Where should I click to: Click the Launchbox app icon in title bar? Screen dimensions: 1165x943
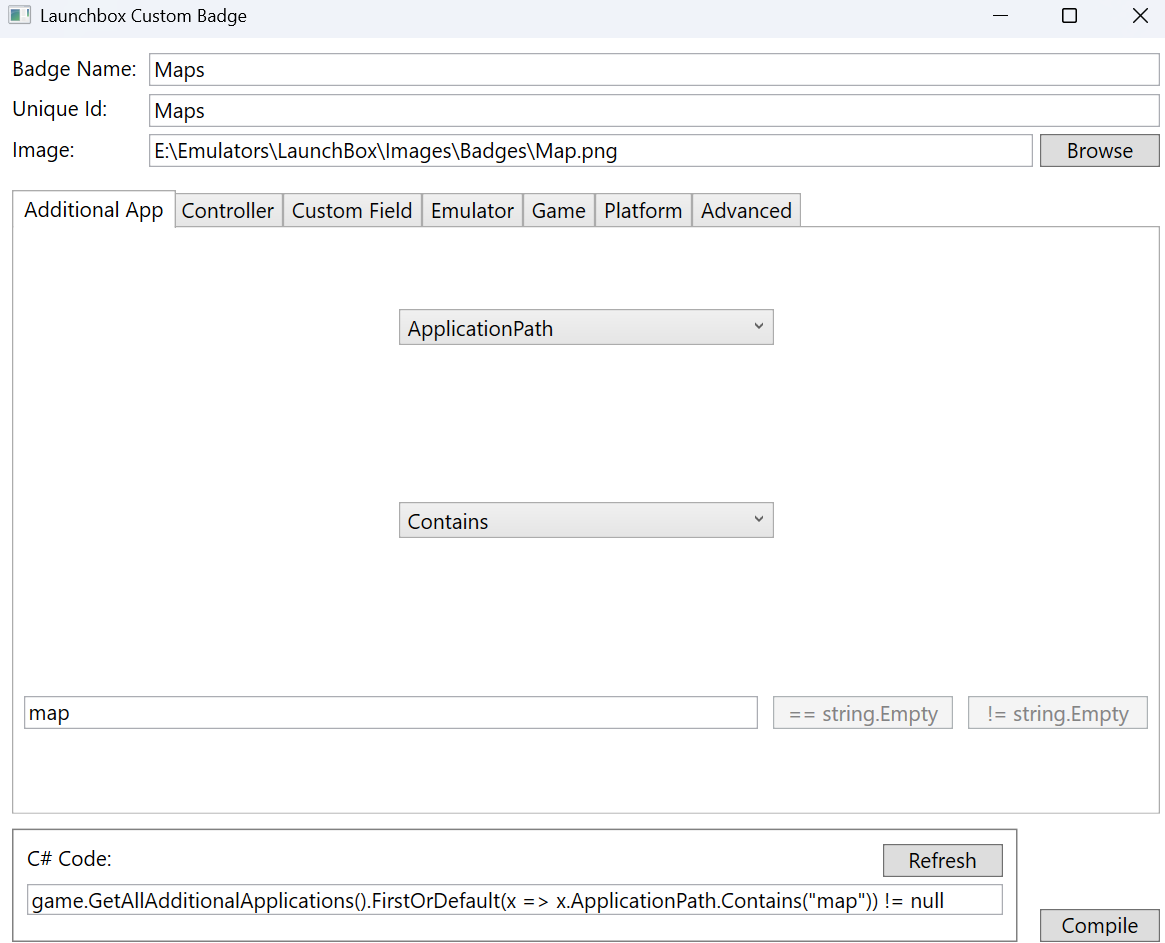(20, 16)
